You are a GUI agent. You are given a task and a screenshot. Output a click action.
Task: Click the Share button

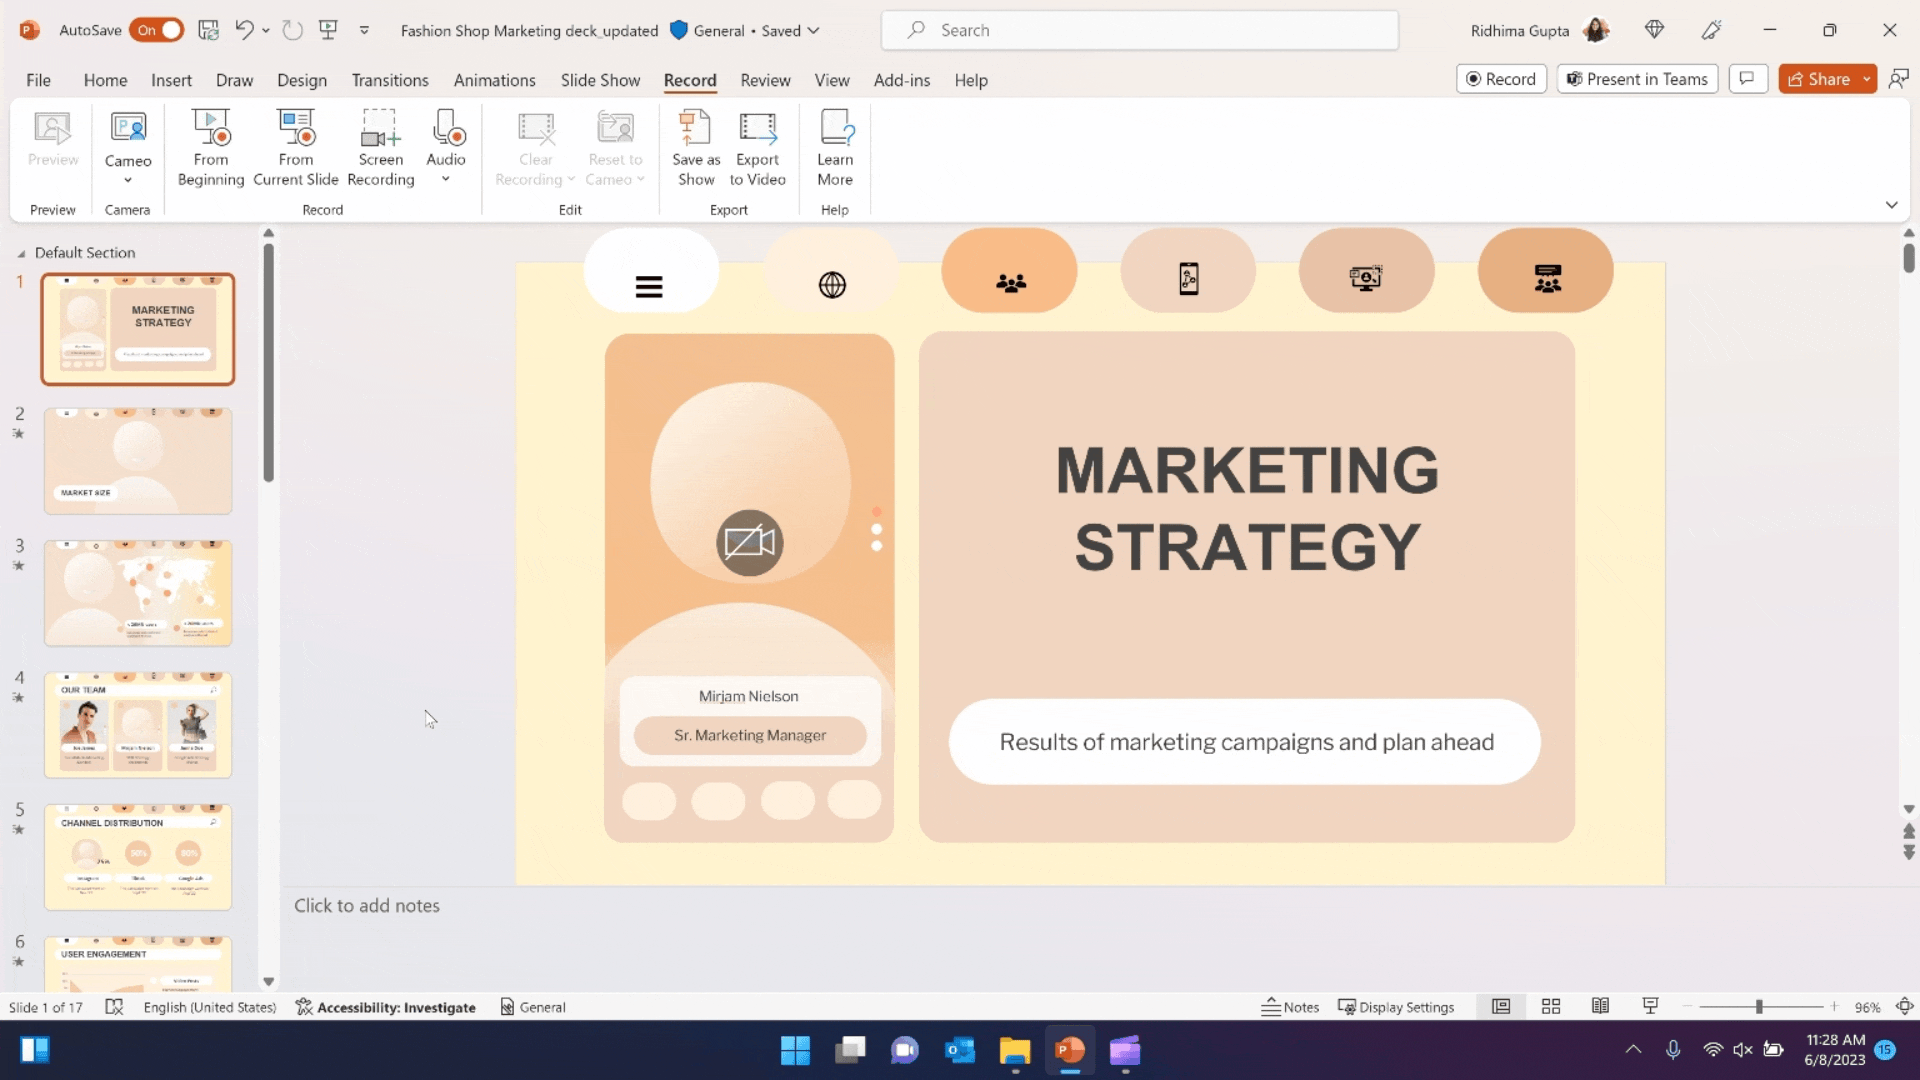click(x=1829, y=79)
